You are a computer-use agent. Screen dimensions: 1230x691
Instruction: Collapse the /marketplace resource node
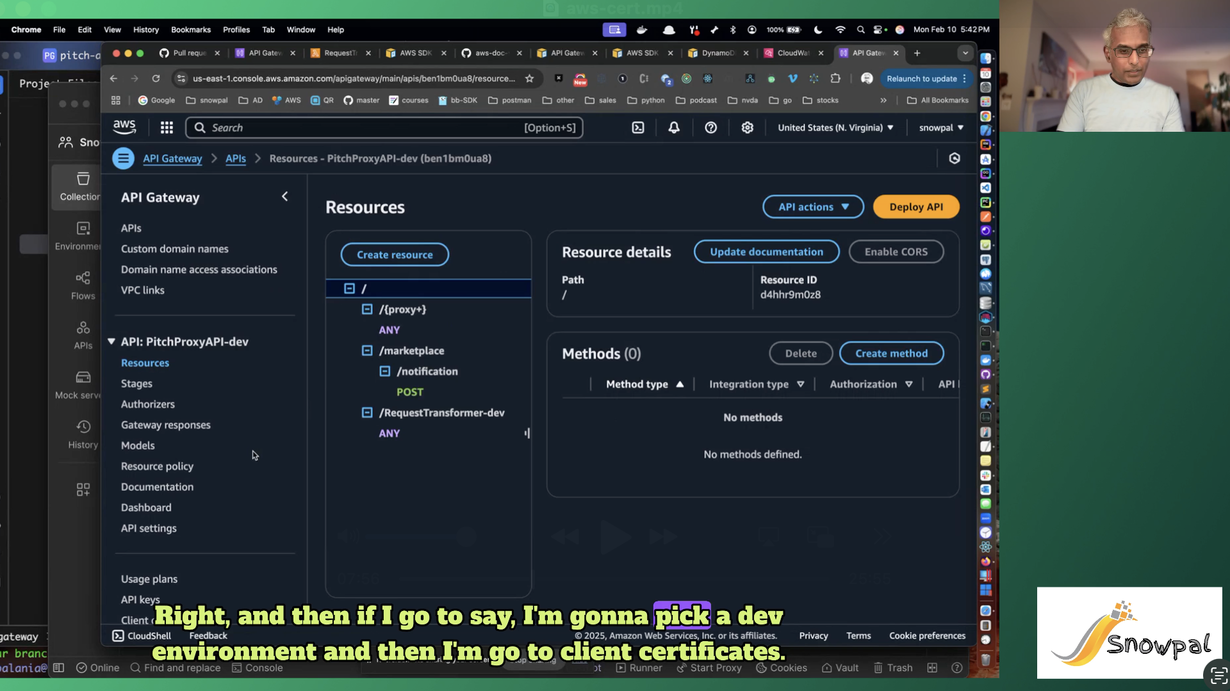tap(367, 351)
